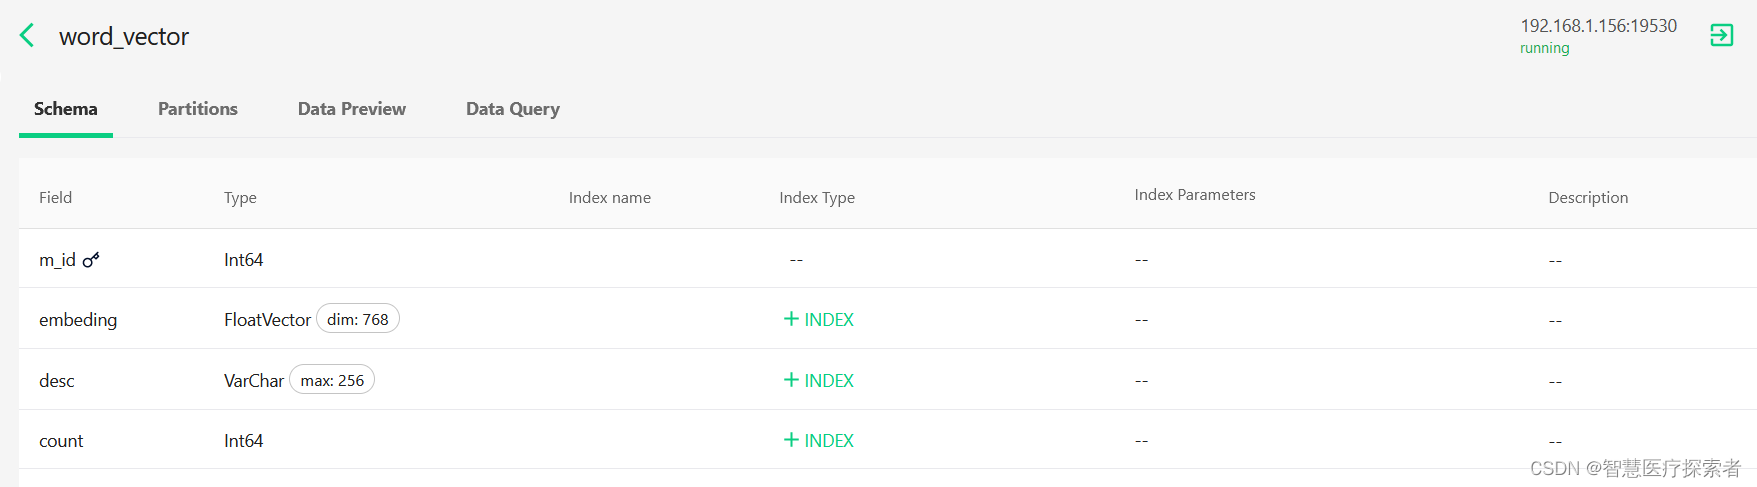Click the disconnect icon next to the server address

point(1721,36)
